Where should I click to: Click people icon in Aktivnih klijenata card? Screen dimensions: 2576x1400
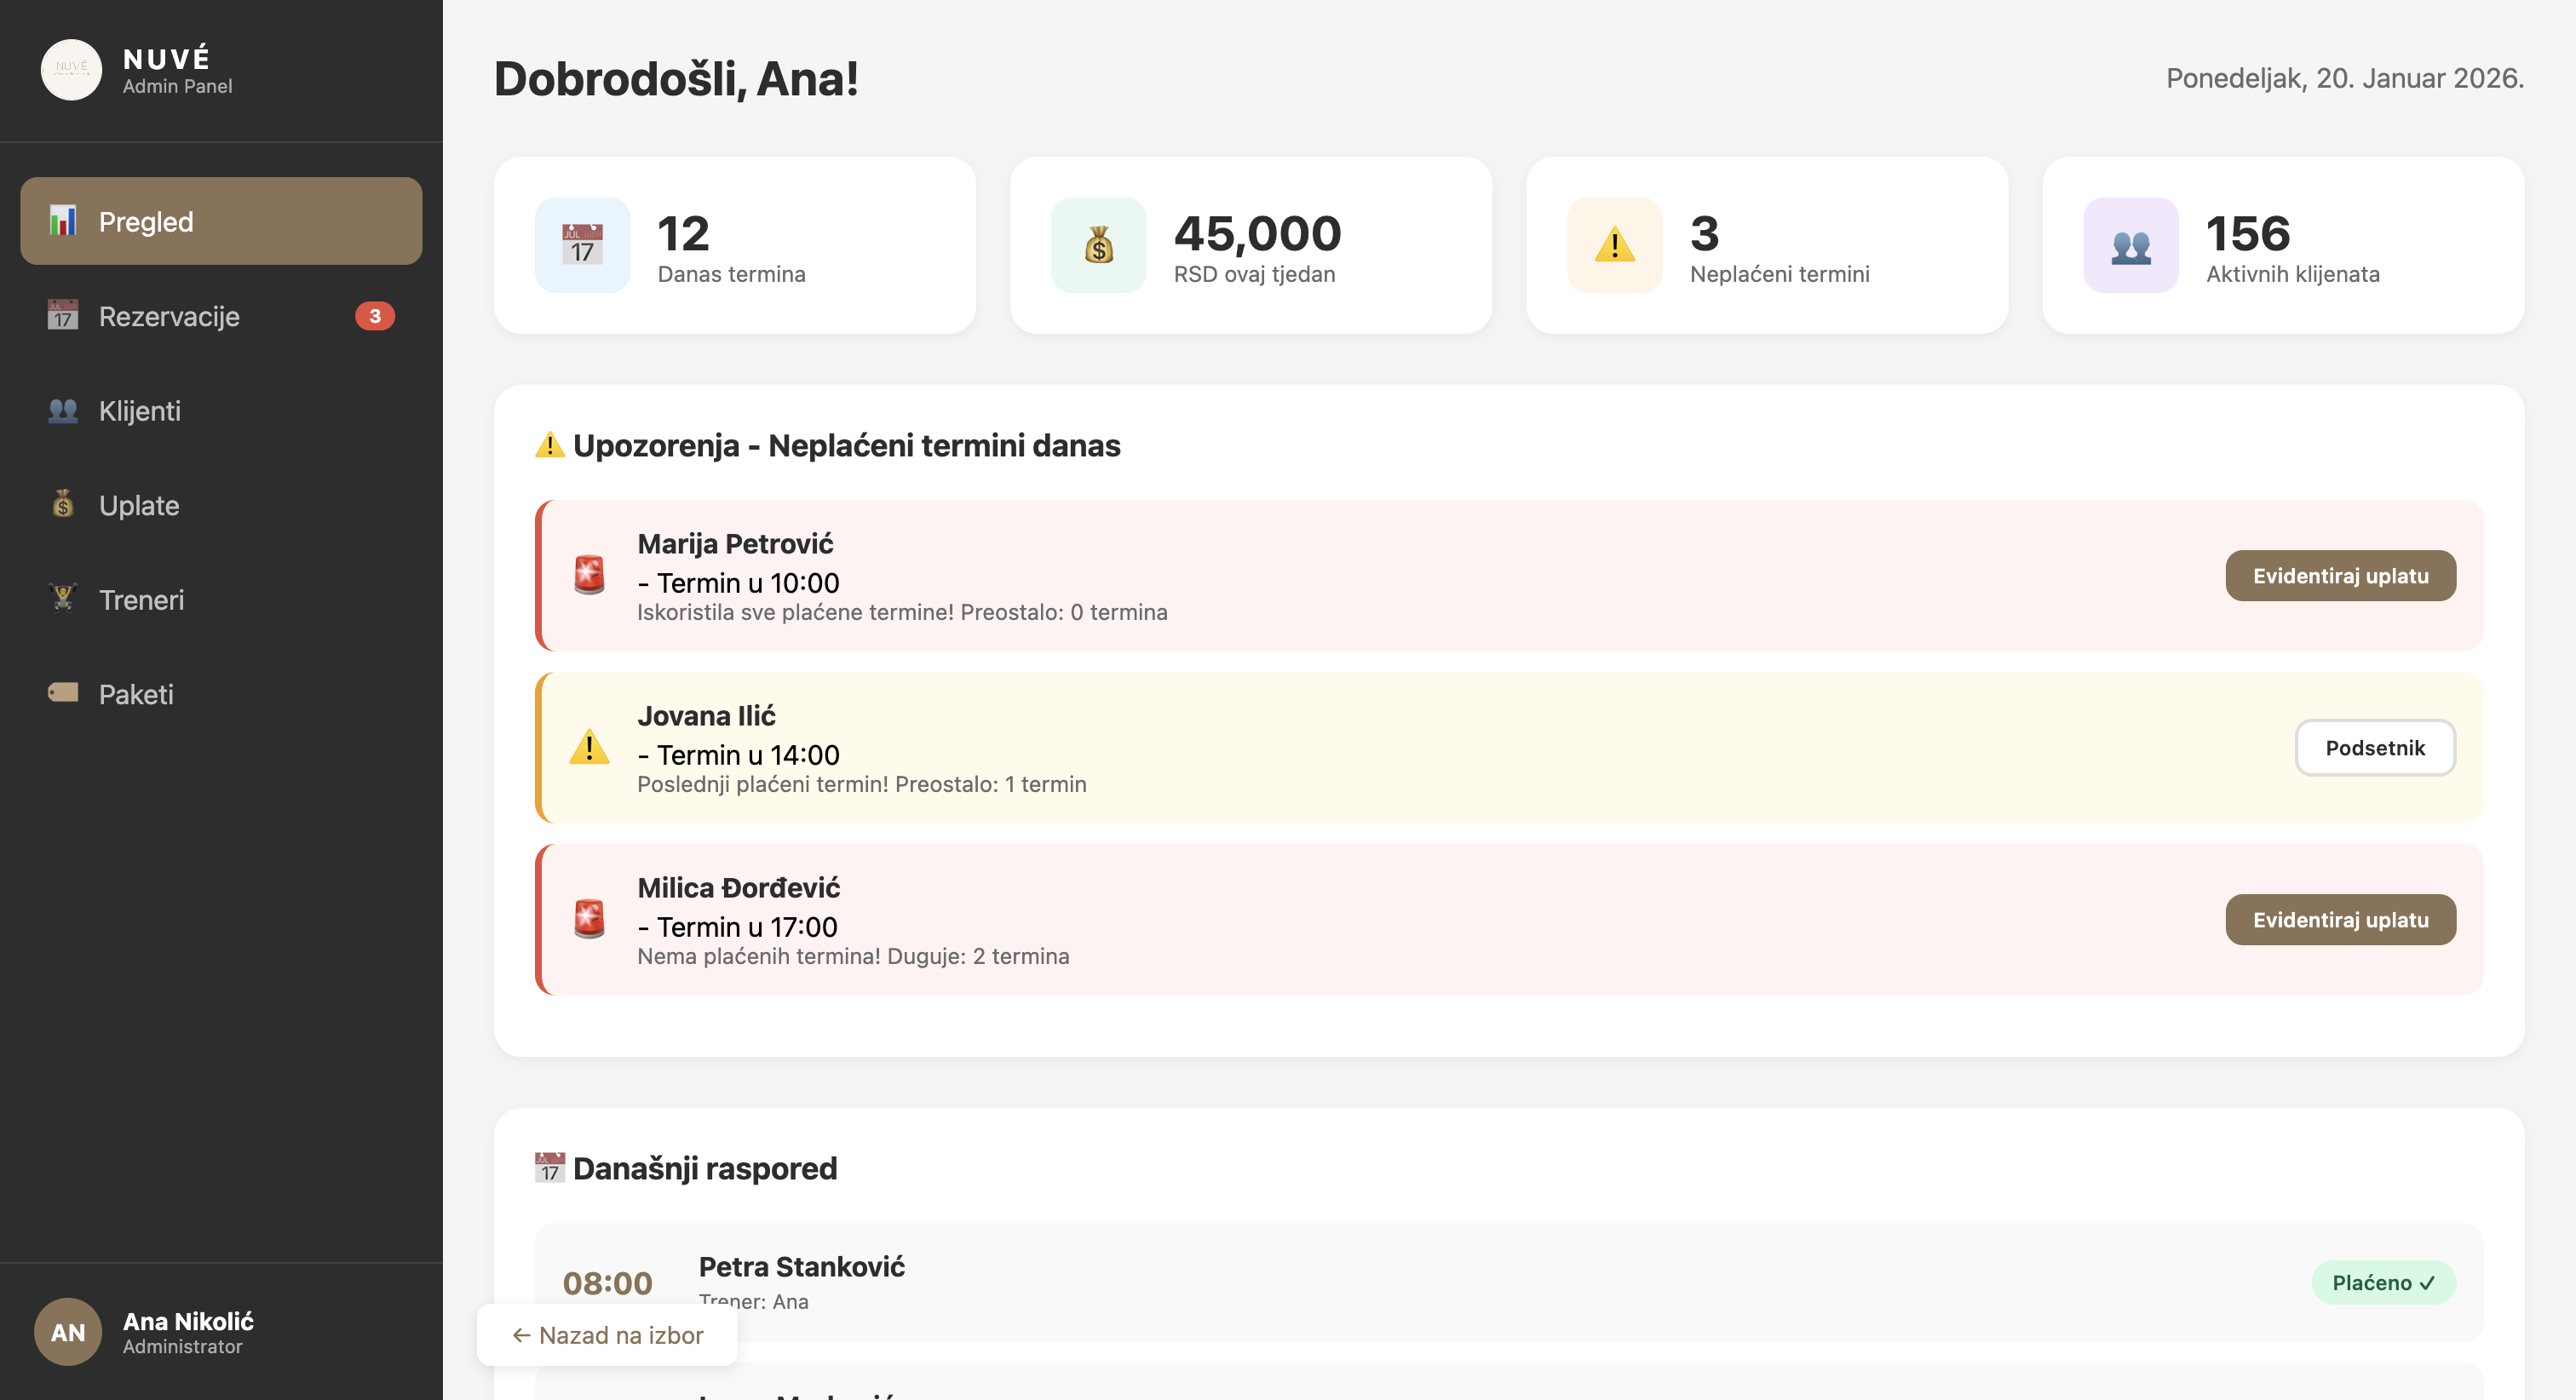tap(2130, 245)
